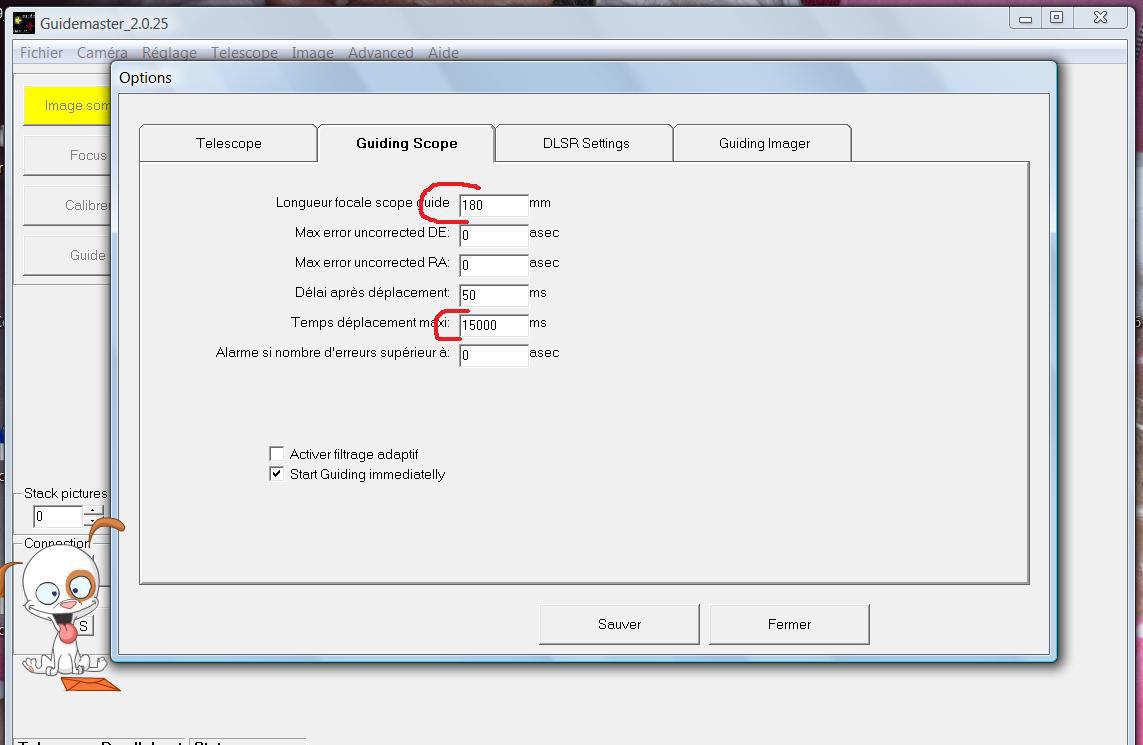Click the Fermer button
1143x745 pixels.
tap(789, 624)
